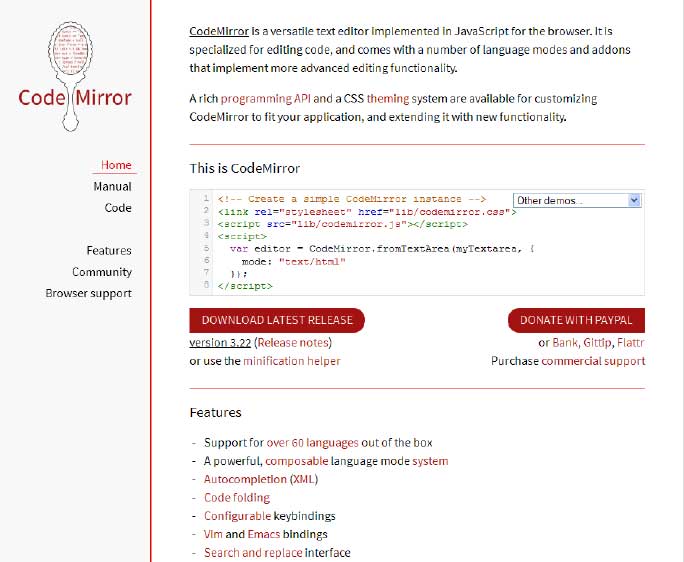Image resolution: width=684 pixels, height=562 pixels.
Task: Click line number 1 in the editor gutter
Action: [x=206, y=199]
